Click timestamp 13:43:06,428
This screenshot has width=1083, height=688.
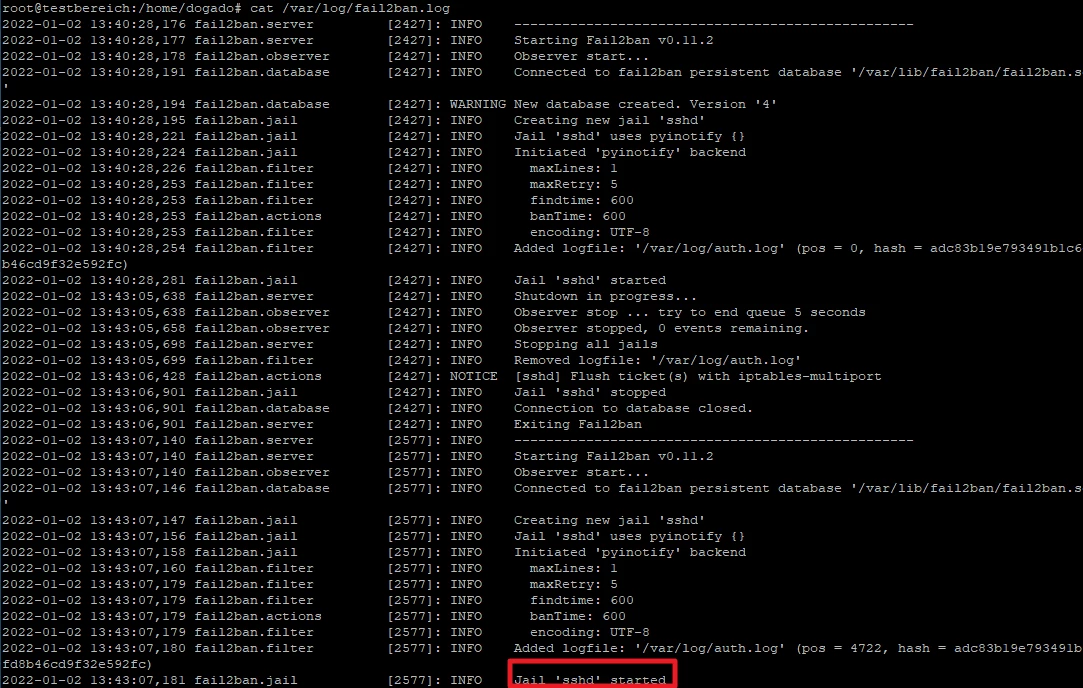click(x=137, y=376)
